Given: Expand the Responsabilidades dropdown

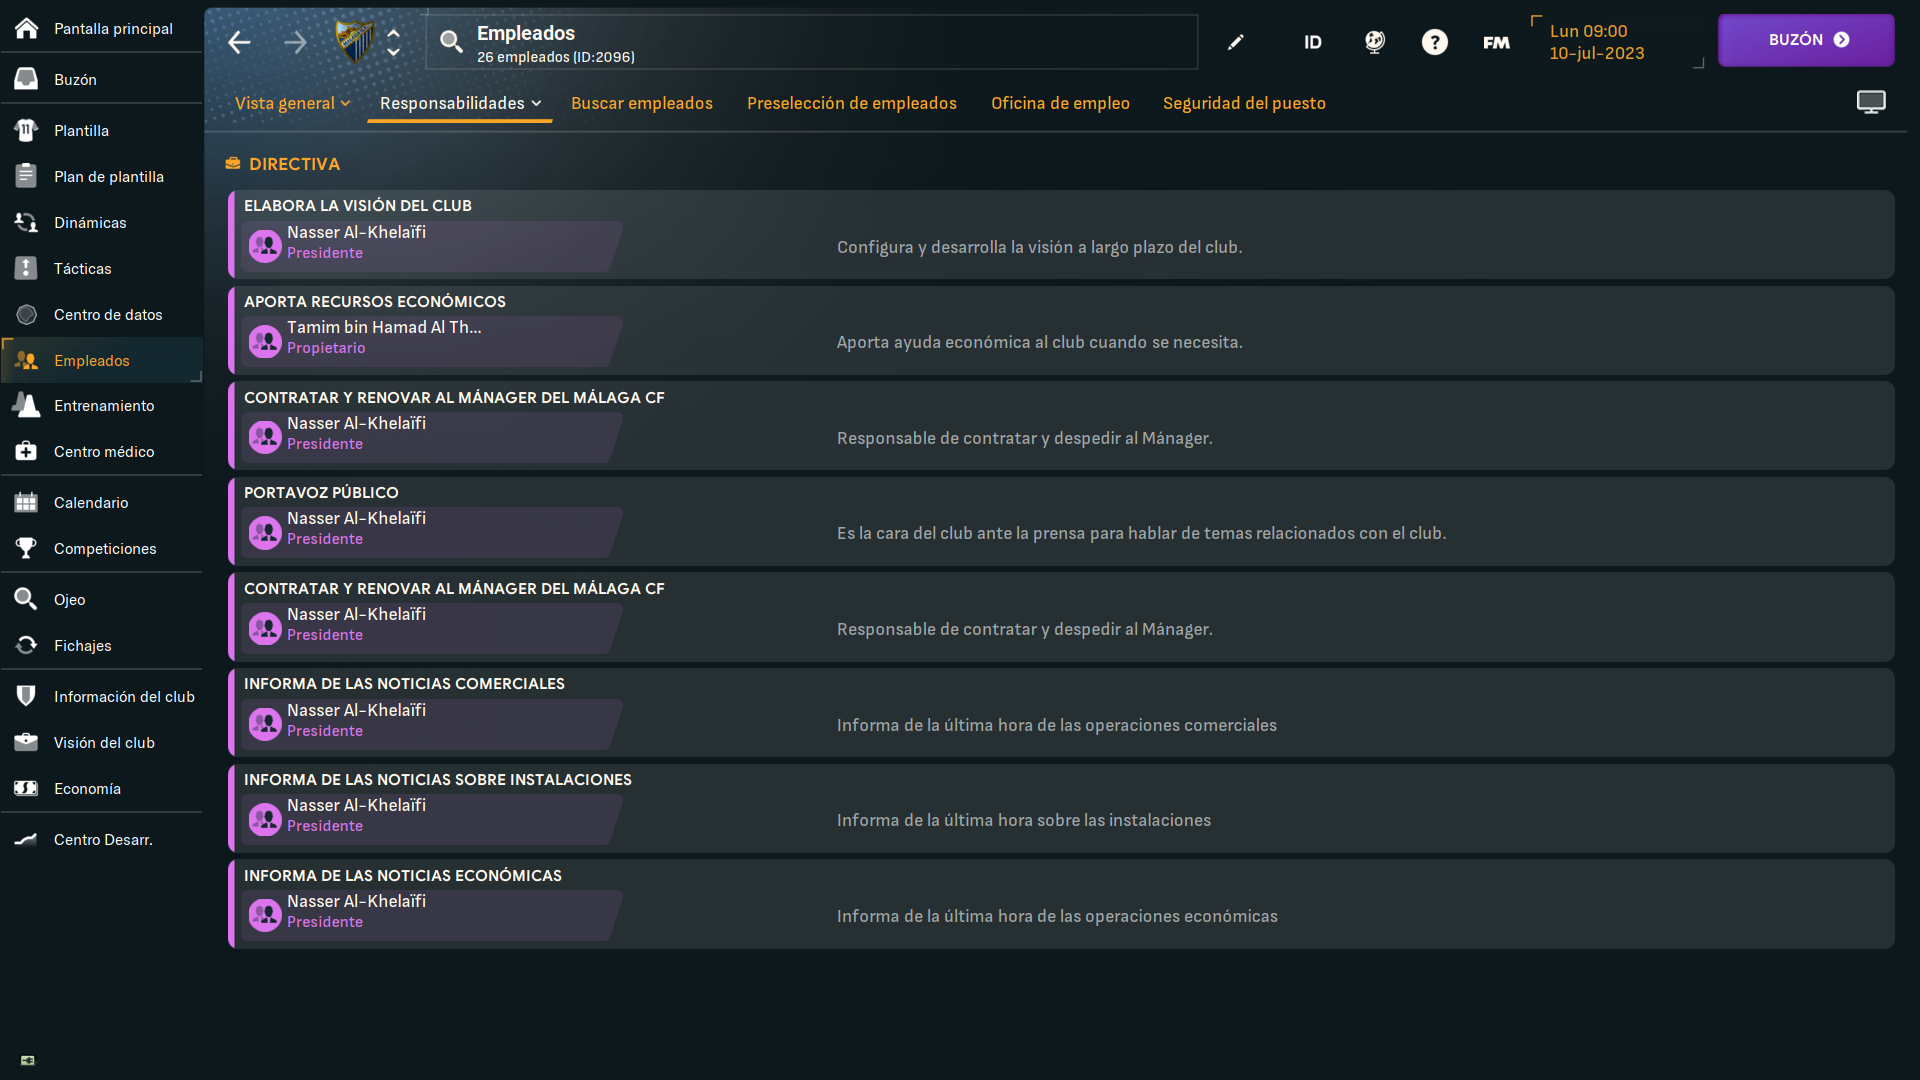Looking at the screenshot, I should [460, 103].
